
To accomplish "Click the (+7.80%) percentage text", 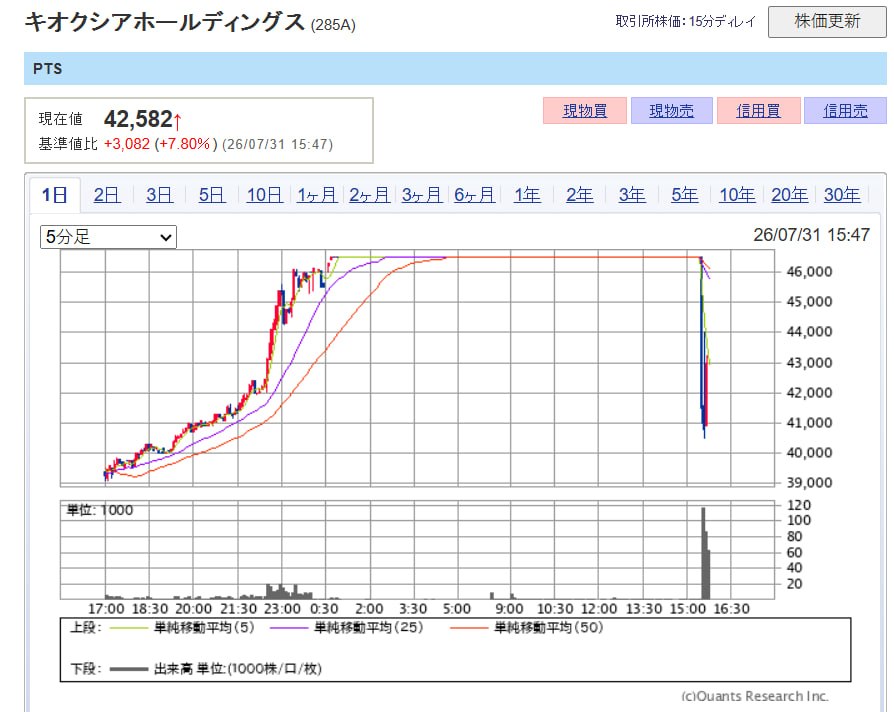I will coord(186,144).
